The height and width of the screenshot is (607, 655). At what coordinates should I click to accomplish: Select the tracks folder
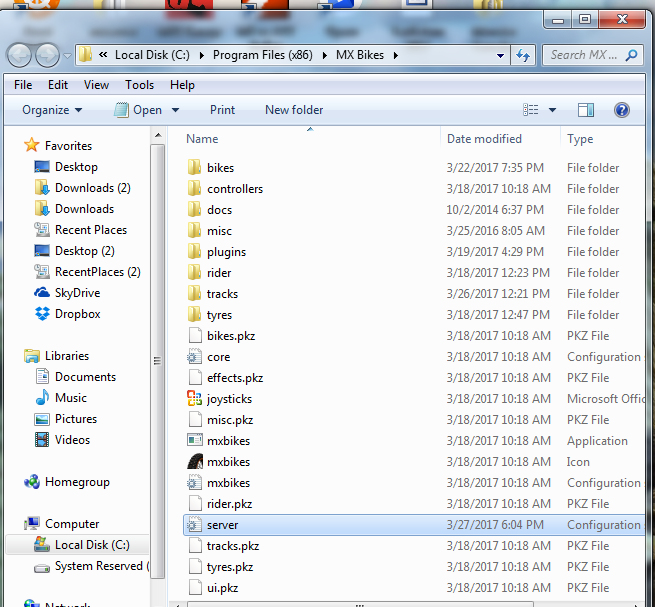coord(222,294)
